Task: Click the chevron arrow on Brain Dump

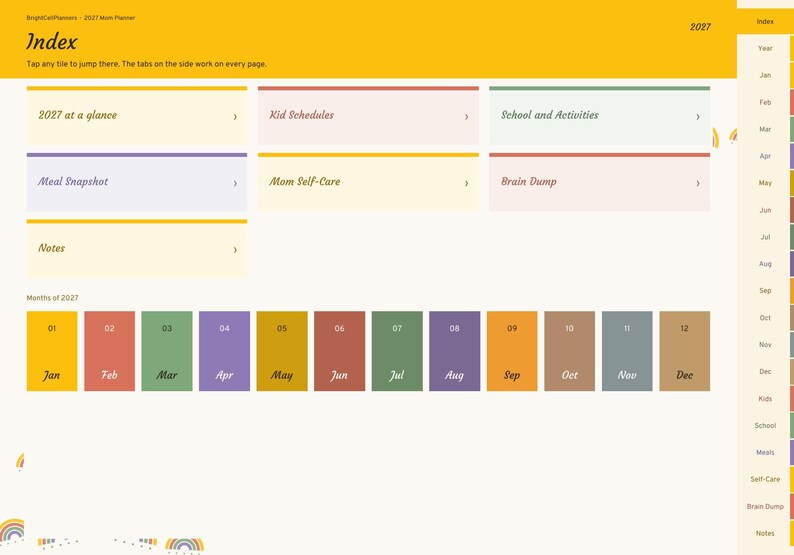Action: click(698, 183)
